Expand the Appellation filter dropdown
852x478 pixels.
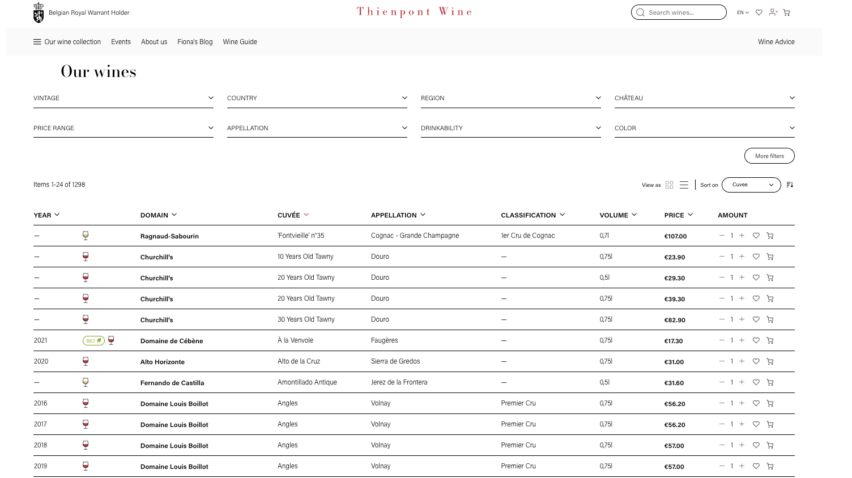point(317,128)
